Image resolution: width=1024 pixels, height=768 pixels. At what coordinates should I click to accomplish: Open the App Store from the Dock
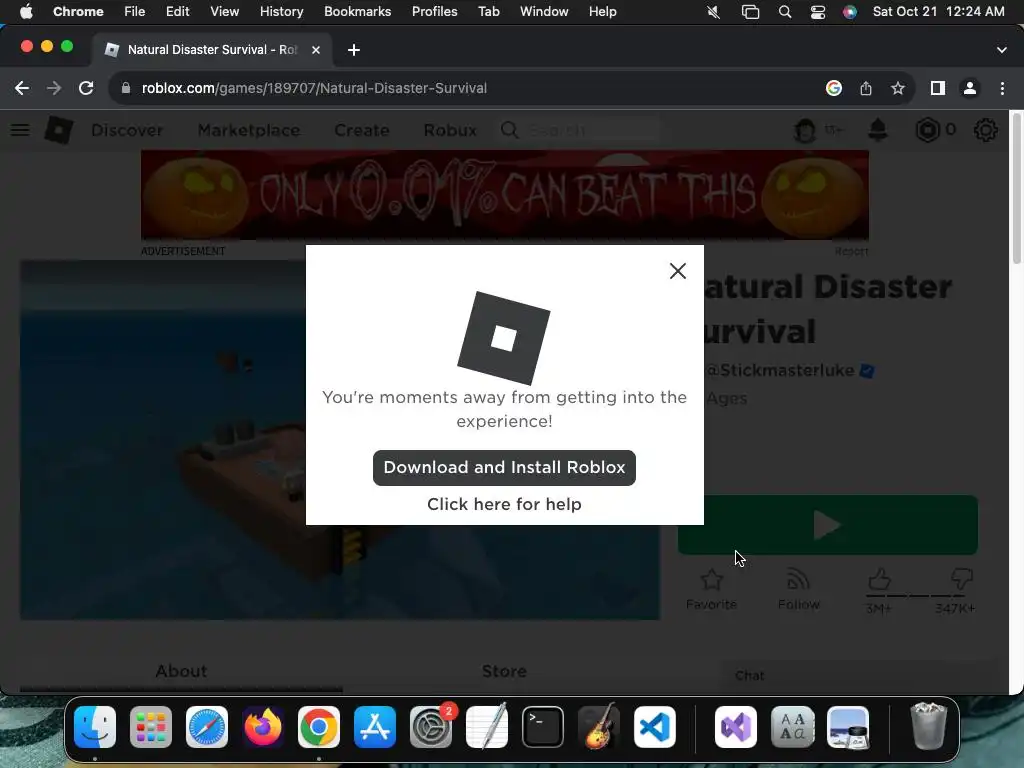375,727
